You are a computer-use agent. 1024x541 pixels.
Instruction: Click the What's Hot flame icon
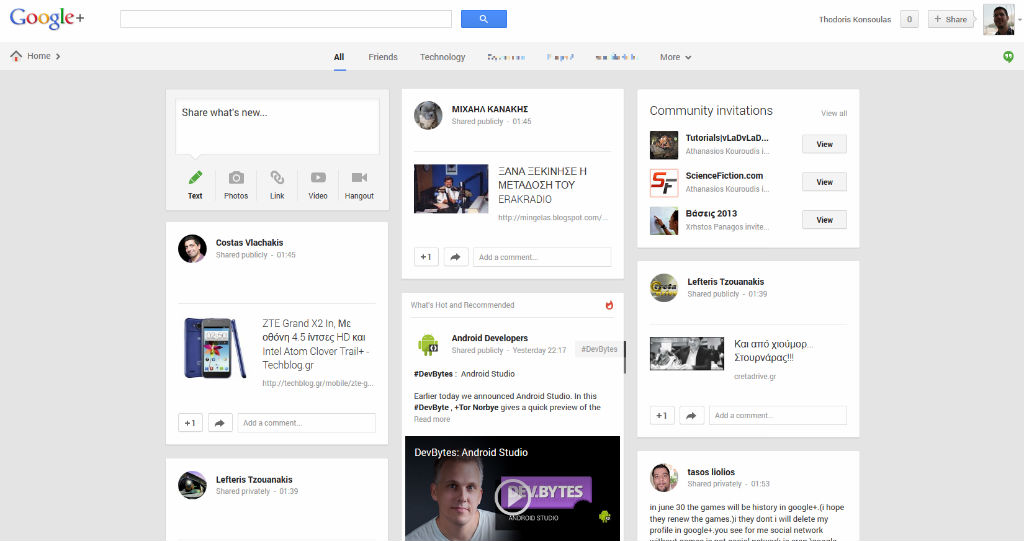click(x=609, y=305)
